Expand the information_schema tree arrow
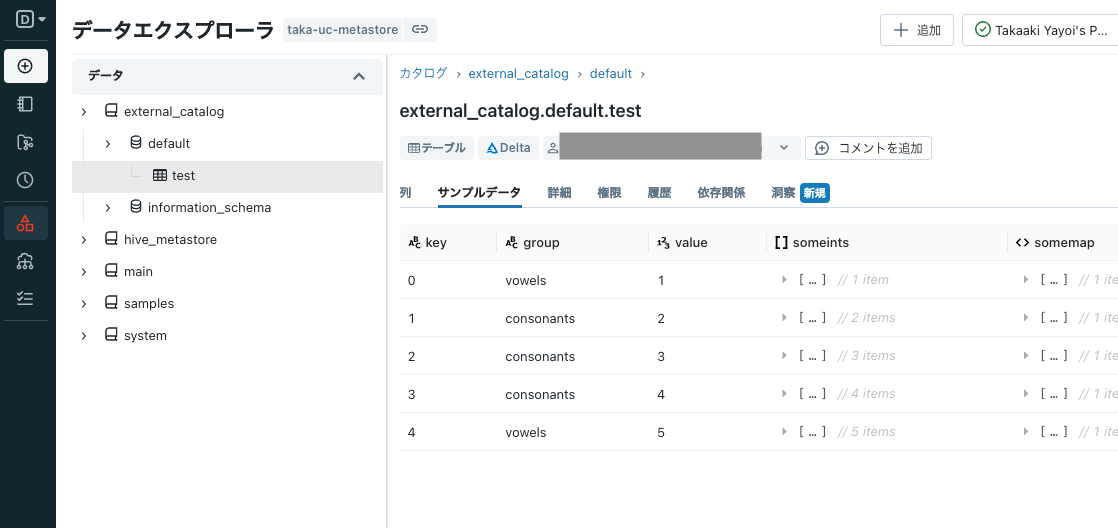 coord(108,208)
